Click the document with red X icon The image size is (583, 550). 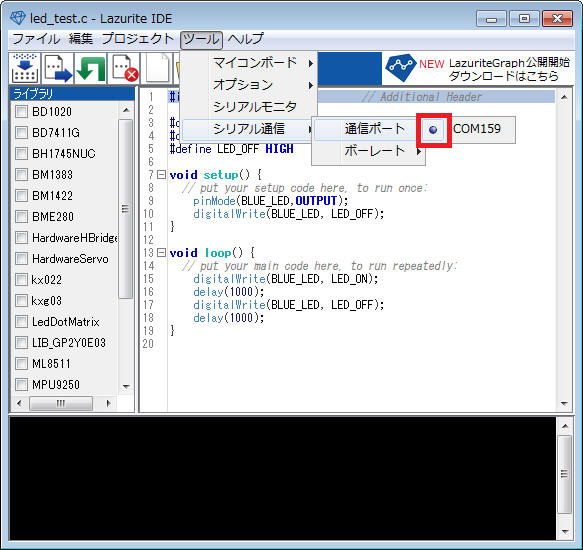tap(124, 68)
